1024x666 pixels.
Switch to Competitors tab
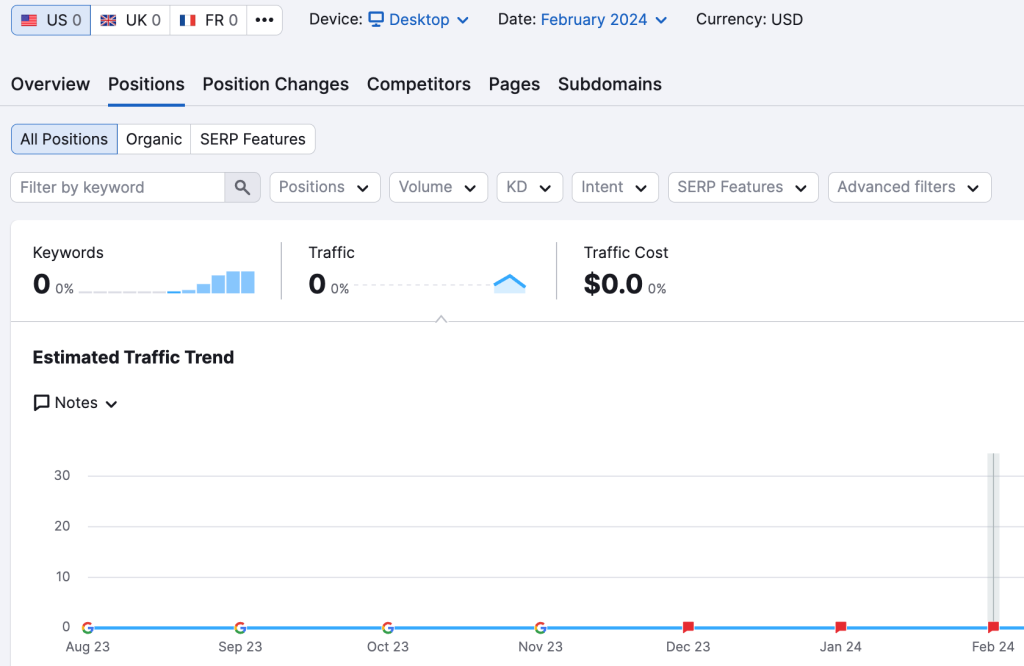click(419, 84)
